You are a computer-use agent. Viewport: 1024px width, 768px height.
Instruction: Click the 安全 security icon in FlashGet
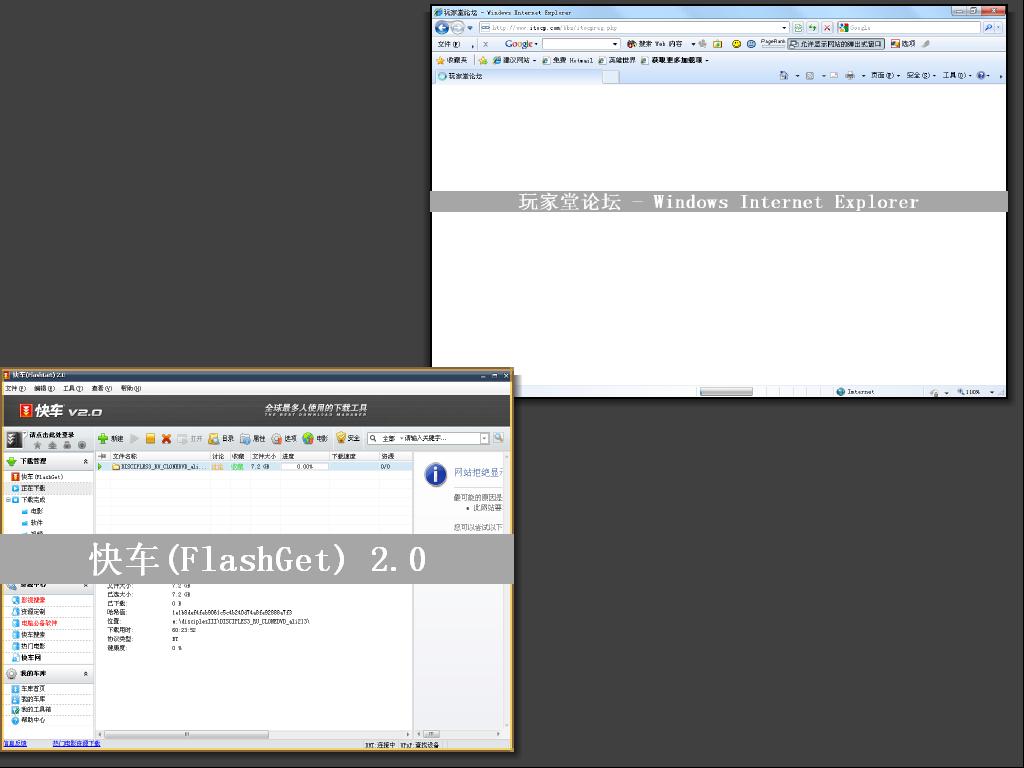click(341, 438)
